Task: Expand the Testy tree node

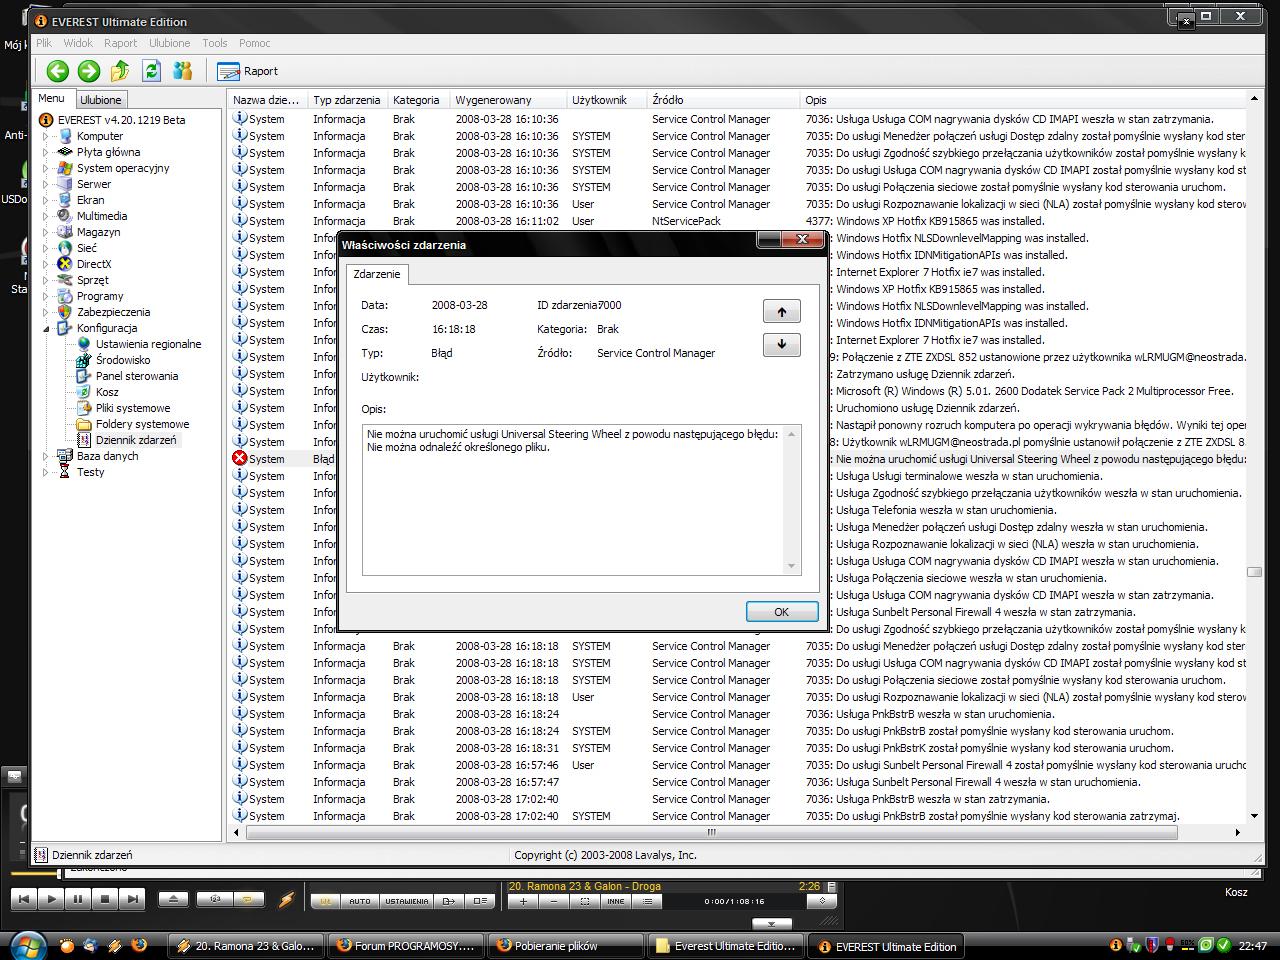Action: [x=46, y=472]
